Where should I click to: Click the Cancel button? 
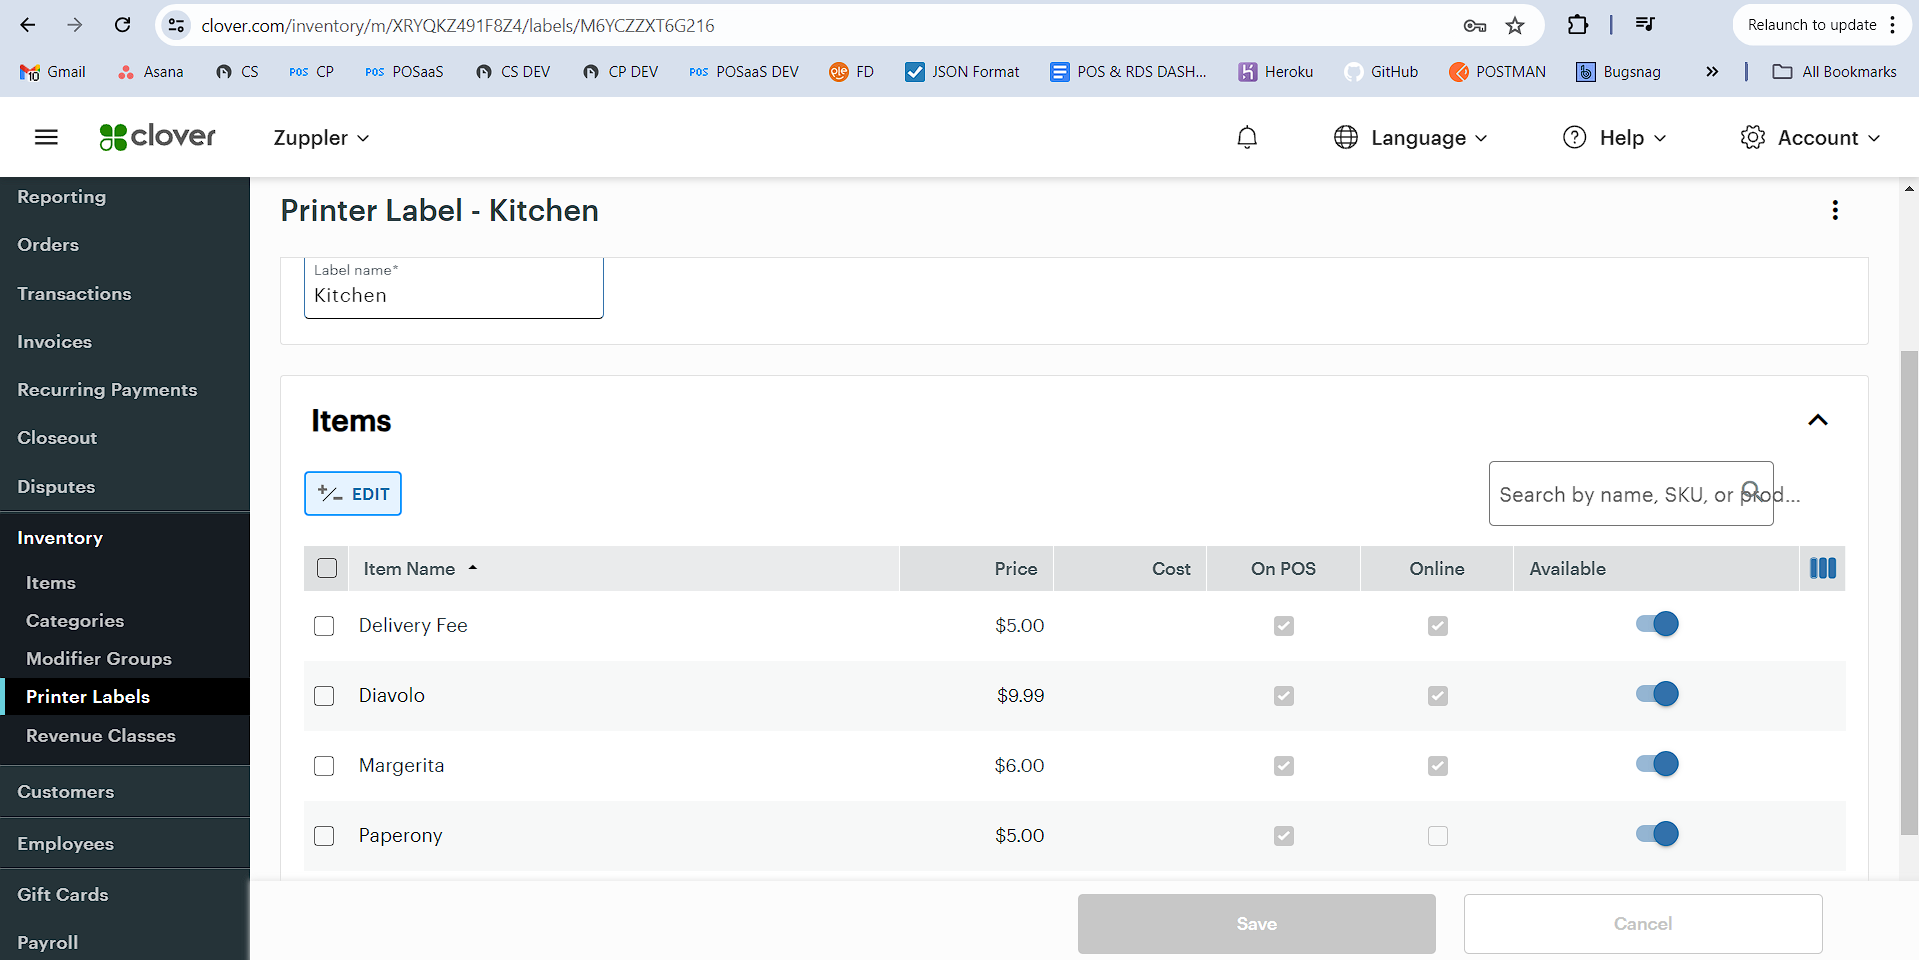tap(1643, 924)
